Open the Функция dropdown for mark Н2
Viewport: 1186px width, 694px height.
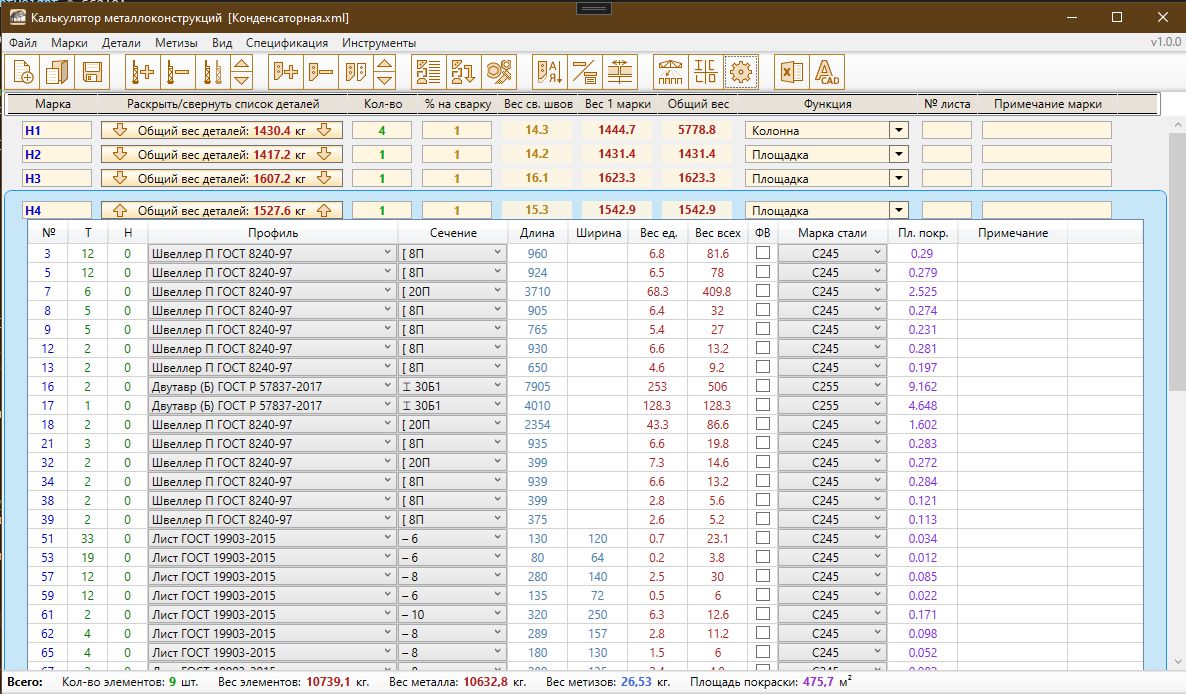[899, 155]
